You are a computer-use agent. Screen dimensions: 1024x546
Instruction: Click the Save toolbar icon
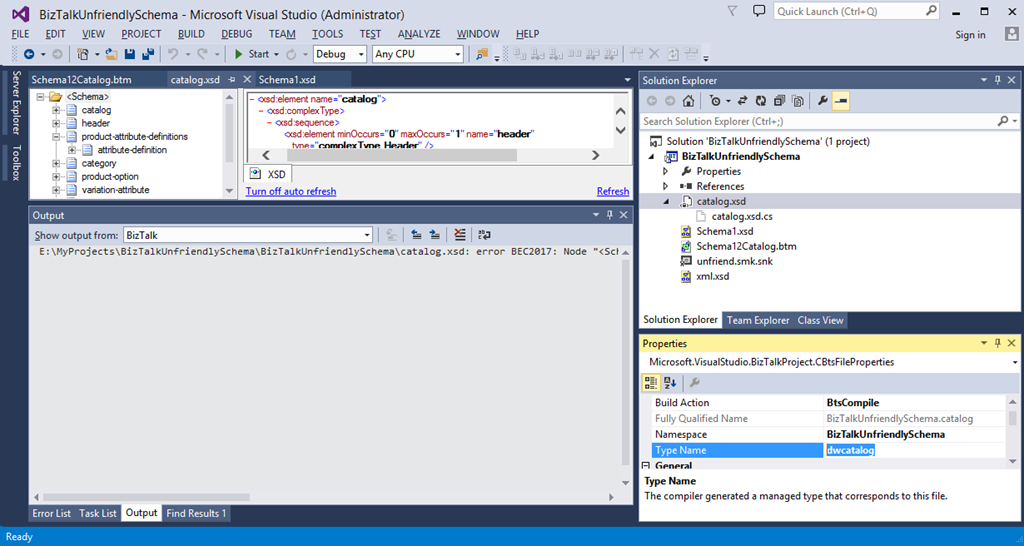[x=130, y=54]
